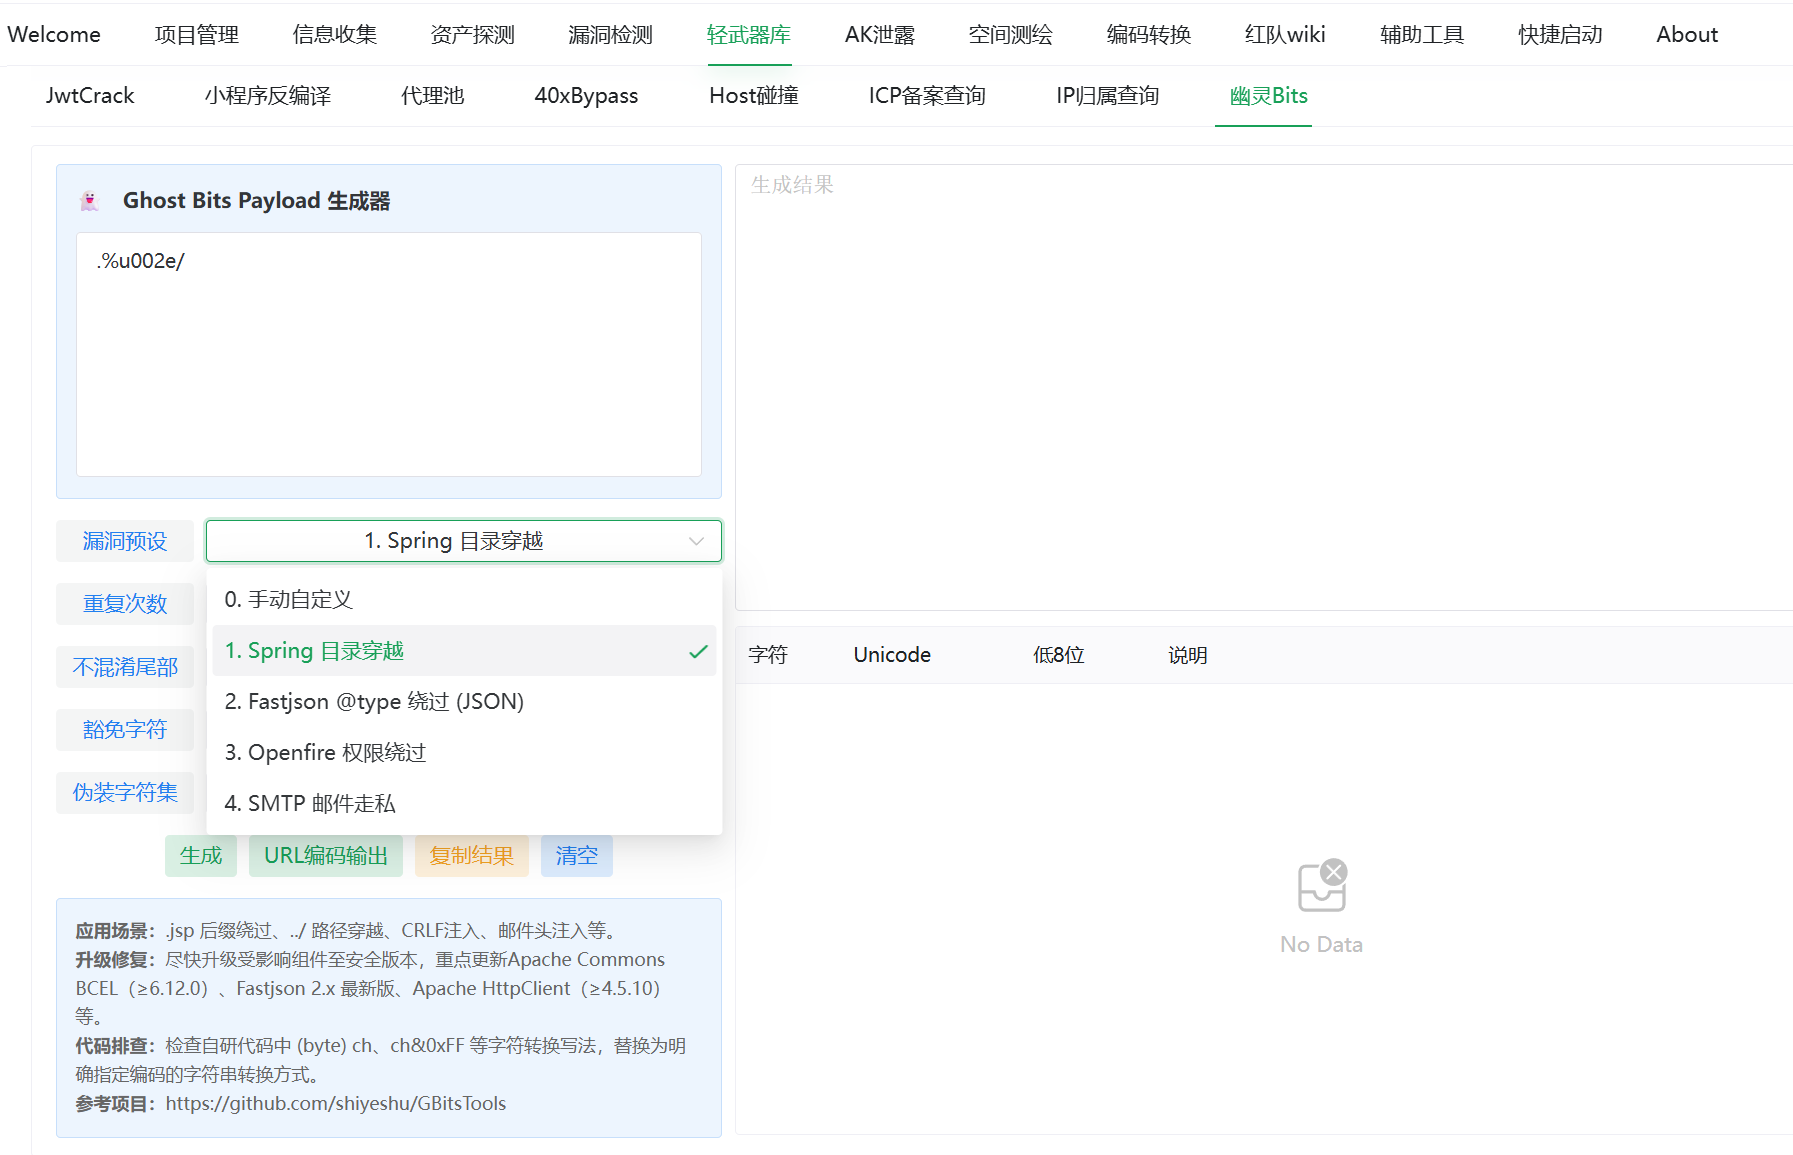Screen dimensions: 1793x1155
Task: Select 轻武器库 tab
Action: tap(749, 35)
